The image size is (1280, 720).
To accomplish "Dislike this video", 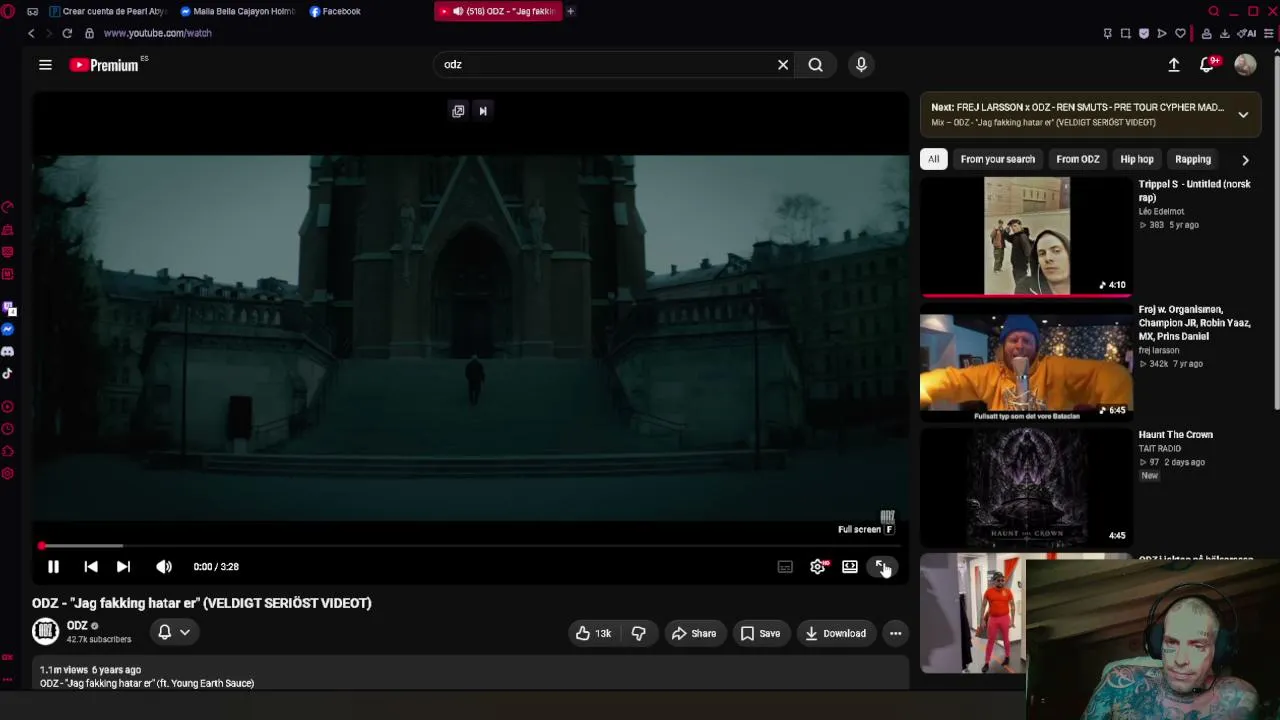I will pos(638,633).
